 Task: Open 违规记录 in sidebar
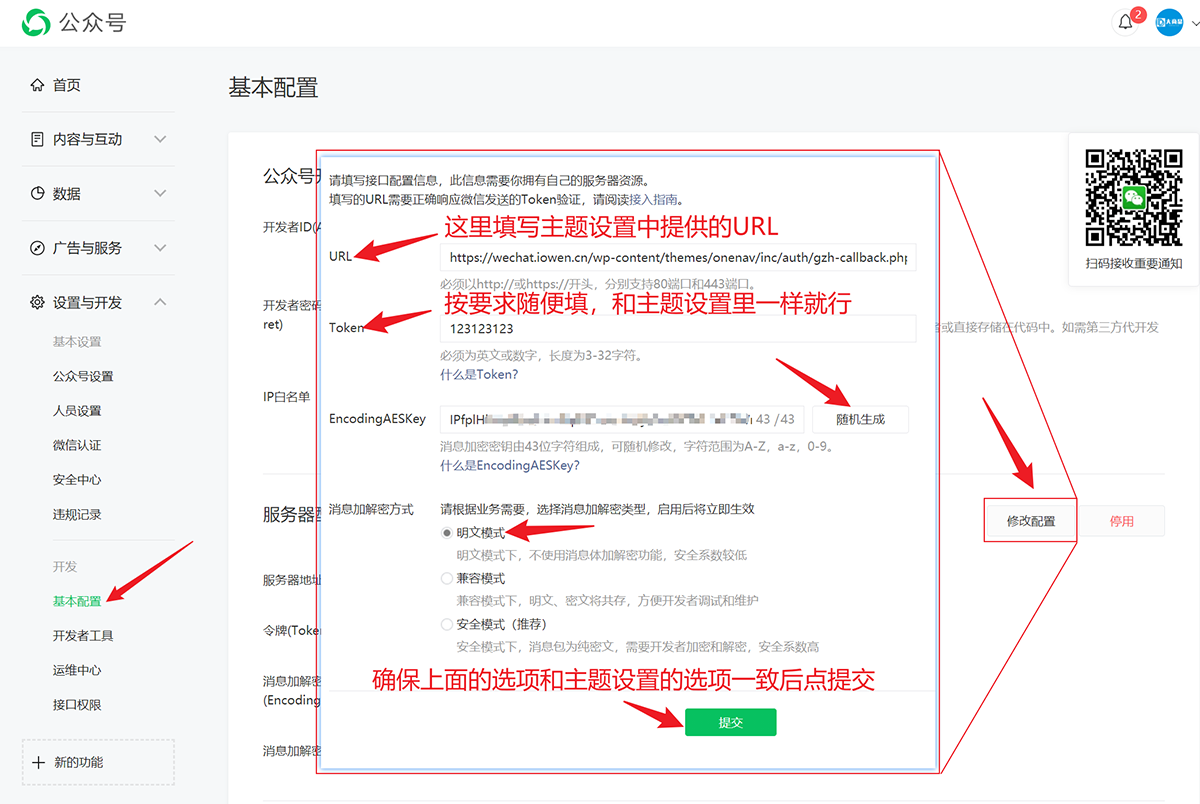[x=77, y=514]
